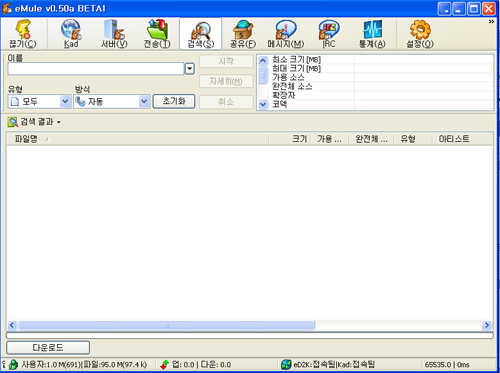The image size is (500, 373).
Task: Click the eD2K connection globe status icon
Action: click(286, 364)
